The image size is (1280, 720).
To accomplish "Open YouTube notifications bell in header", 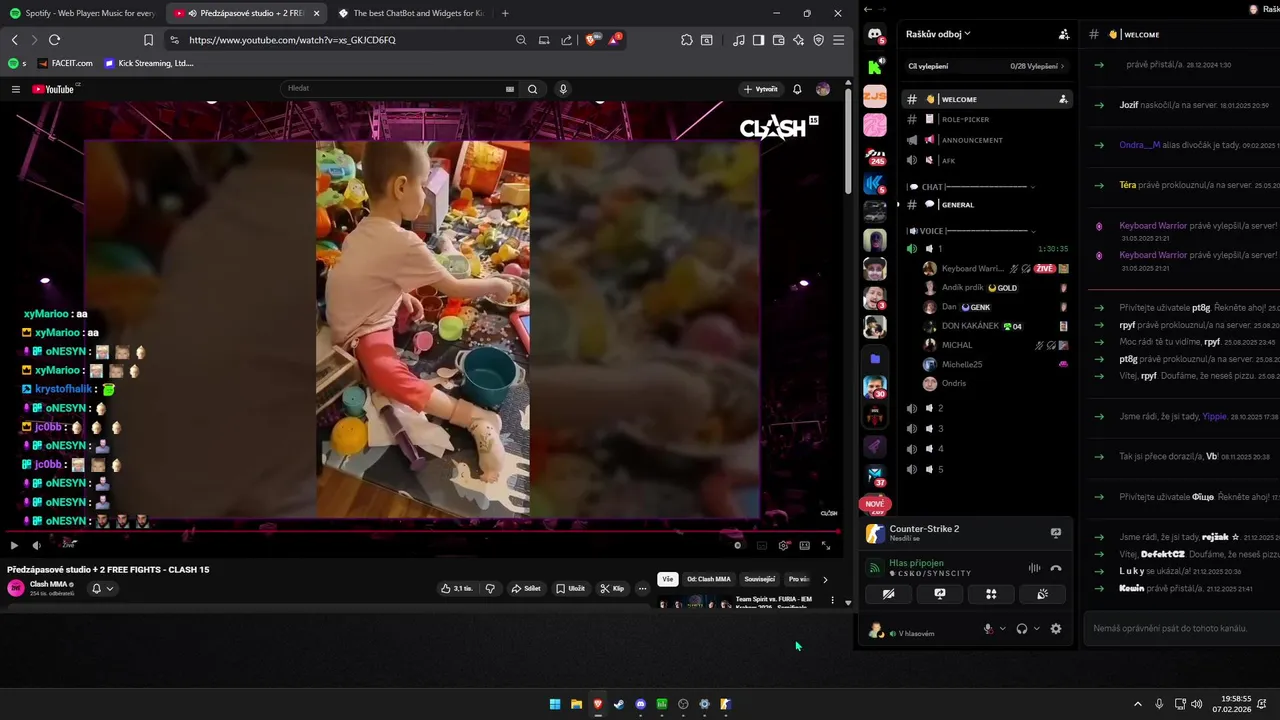I will (797, 89).
